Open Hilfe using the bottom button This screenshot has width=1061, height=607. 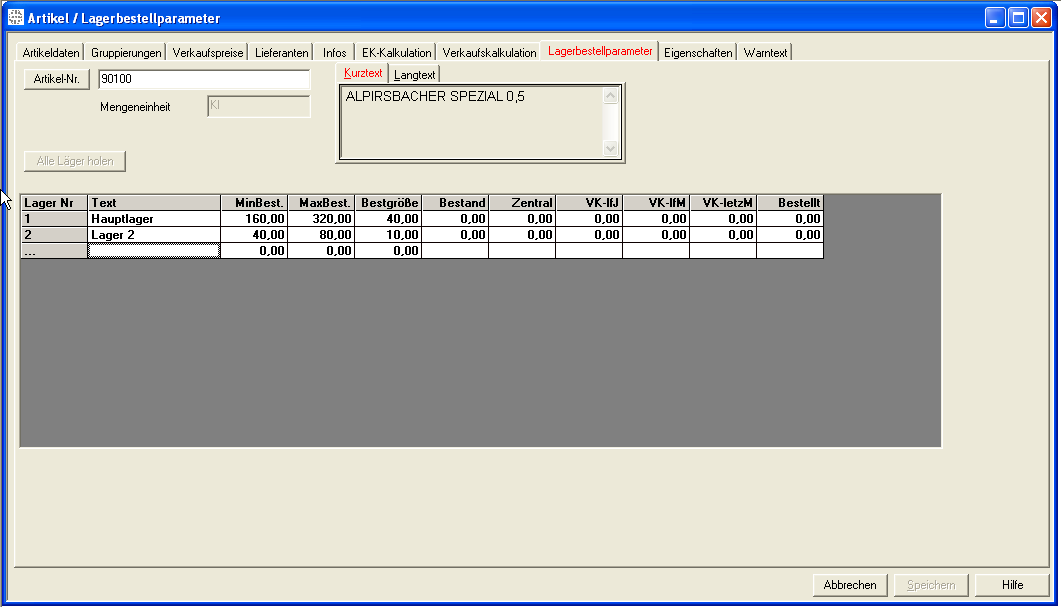(x=1012, y=585)
